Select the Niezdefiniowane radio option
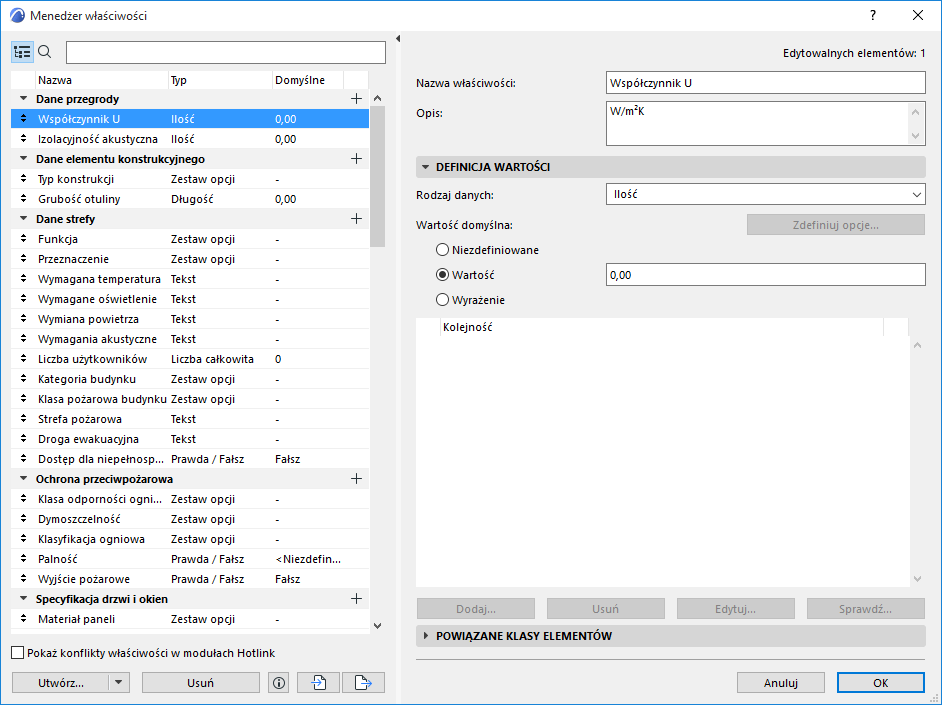Viewport: 942px width, 705px height. pos(443,250)
